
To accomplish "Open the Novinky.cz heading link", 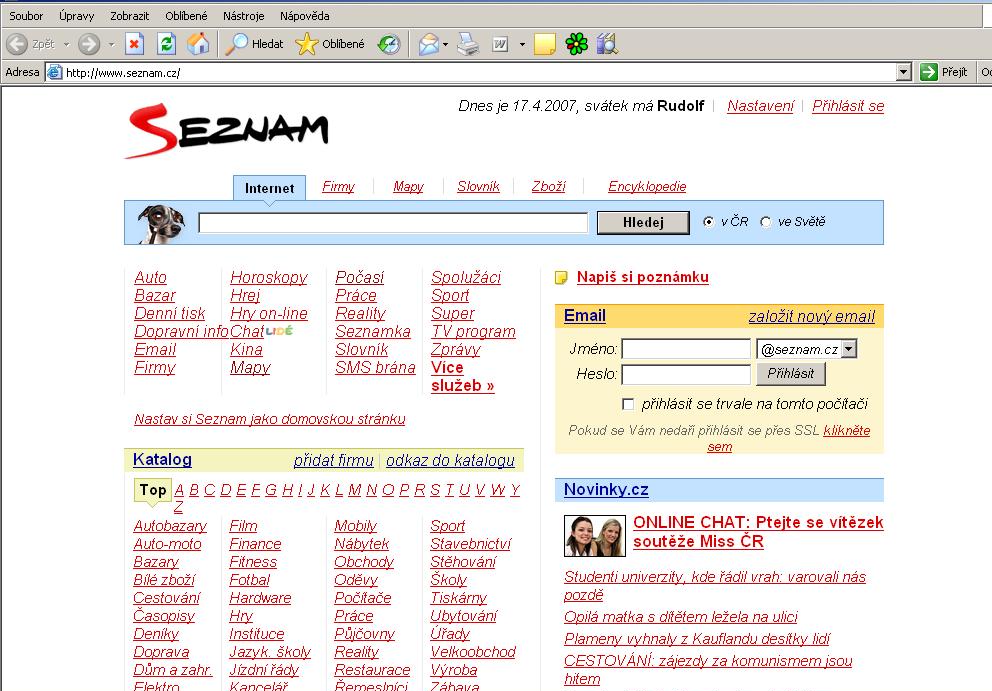I will tap(606, 490).
